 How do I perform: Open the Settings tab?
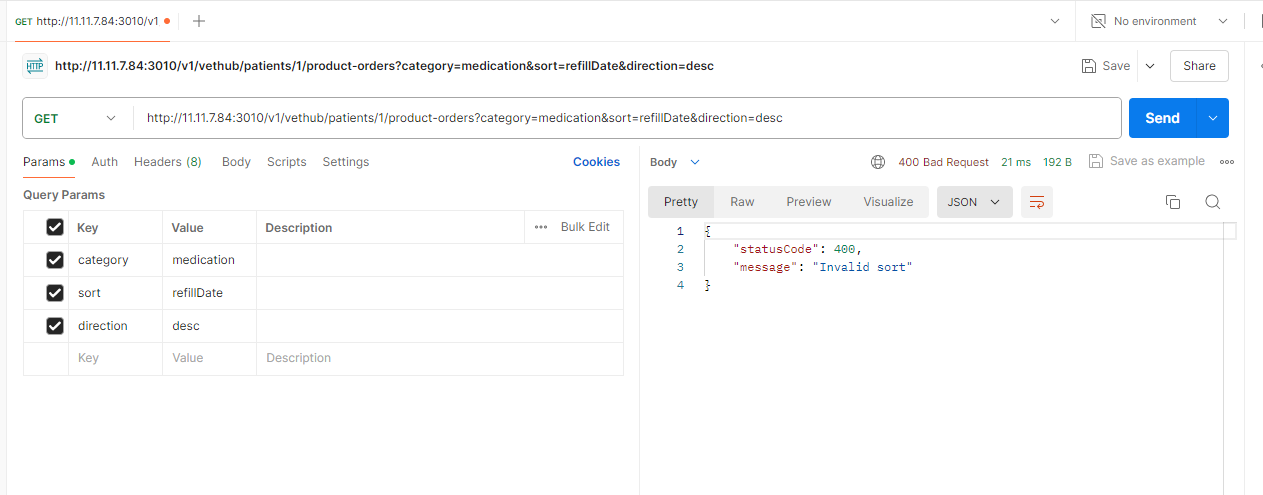346,162
